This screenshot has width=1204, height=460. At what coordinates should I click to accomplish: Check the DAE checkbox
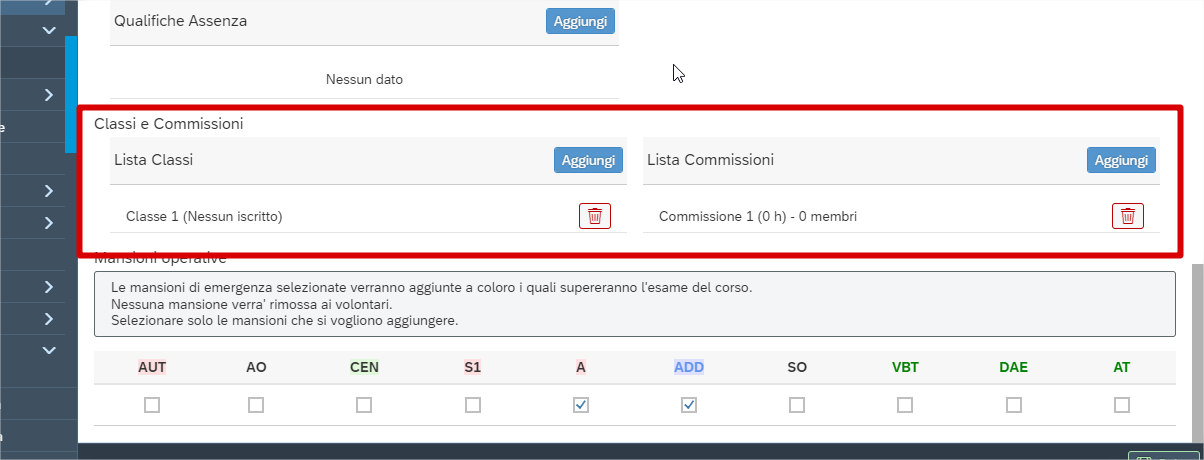point(1013,405)
